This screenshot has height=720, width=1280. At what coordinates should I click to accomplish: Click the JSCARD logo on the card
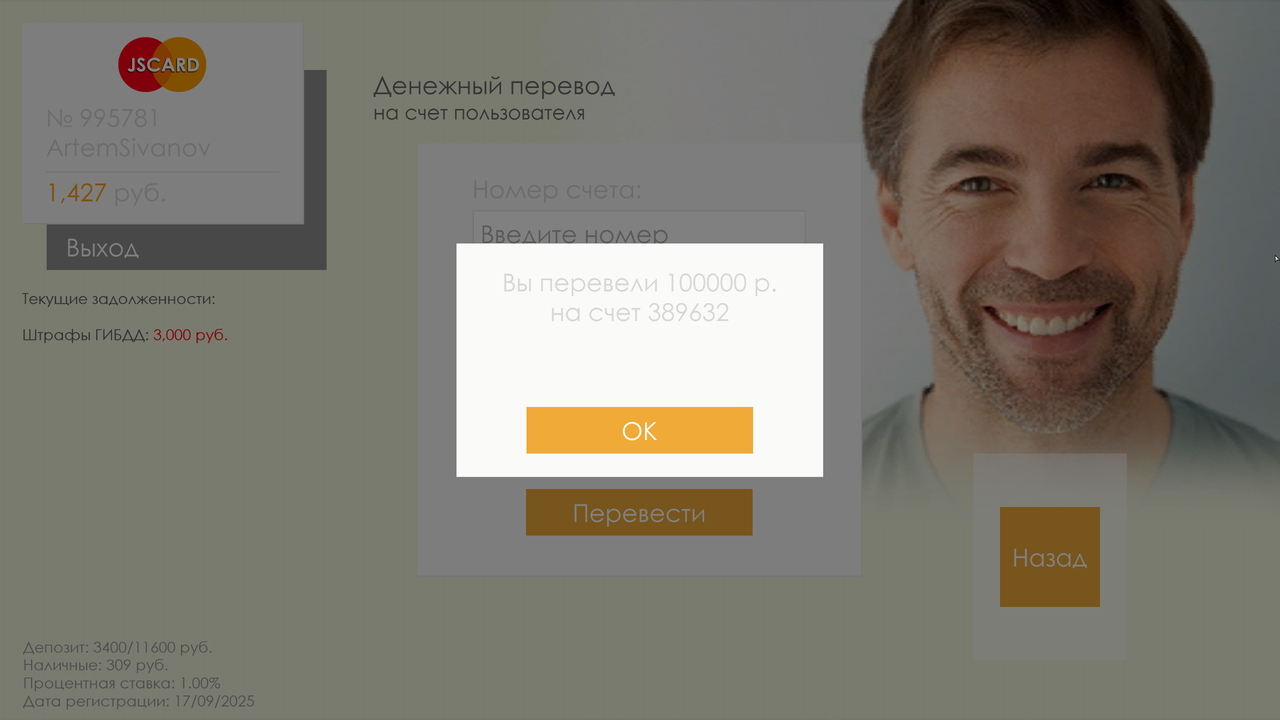click(162, 65)
